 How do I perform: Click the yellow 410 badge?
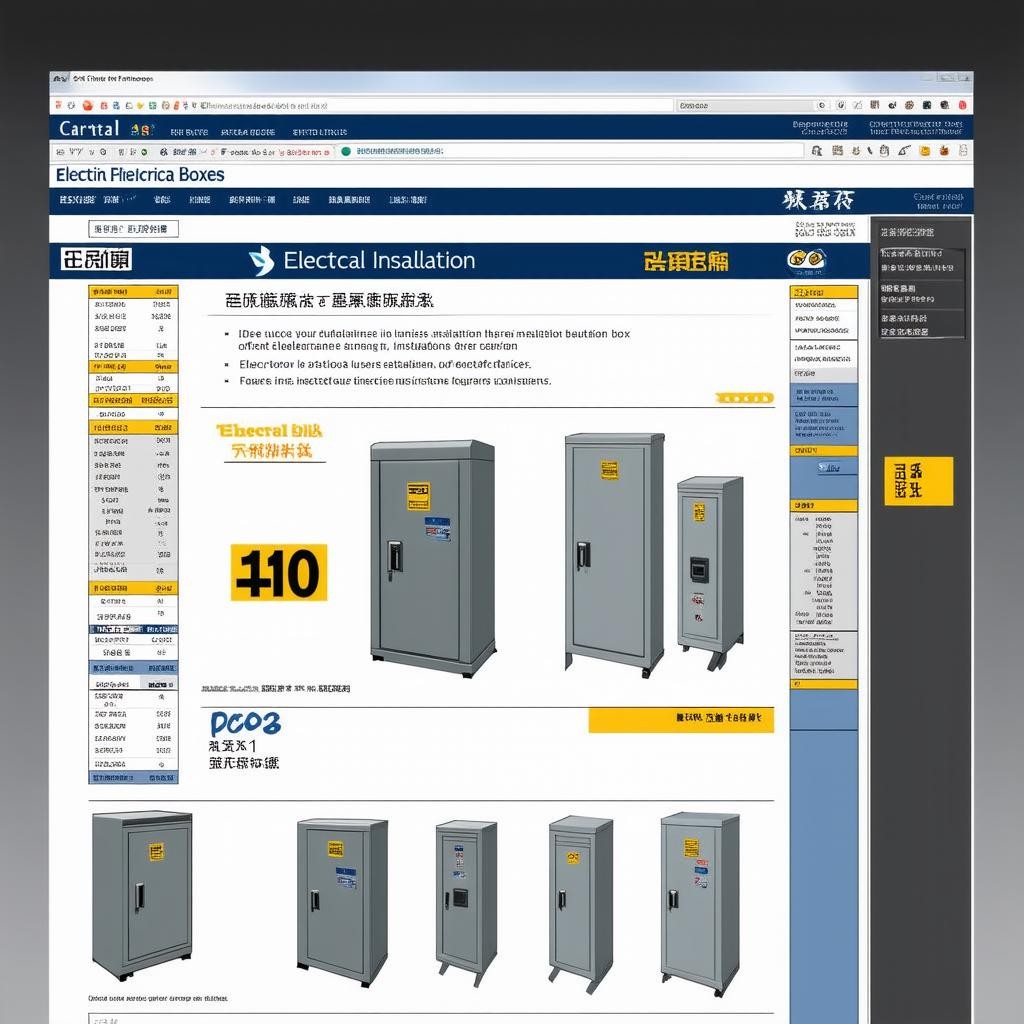click(279, 573)
